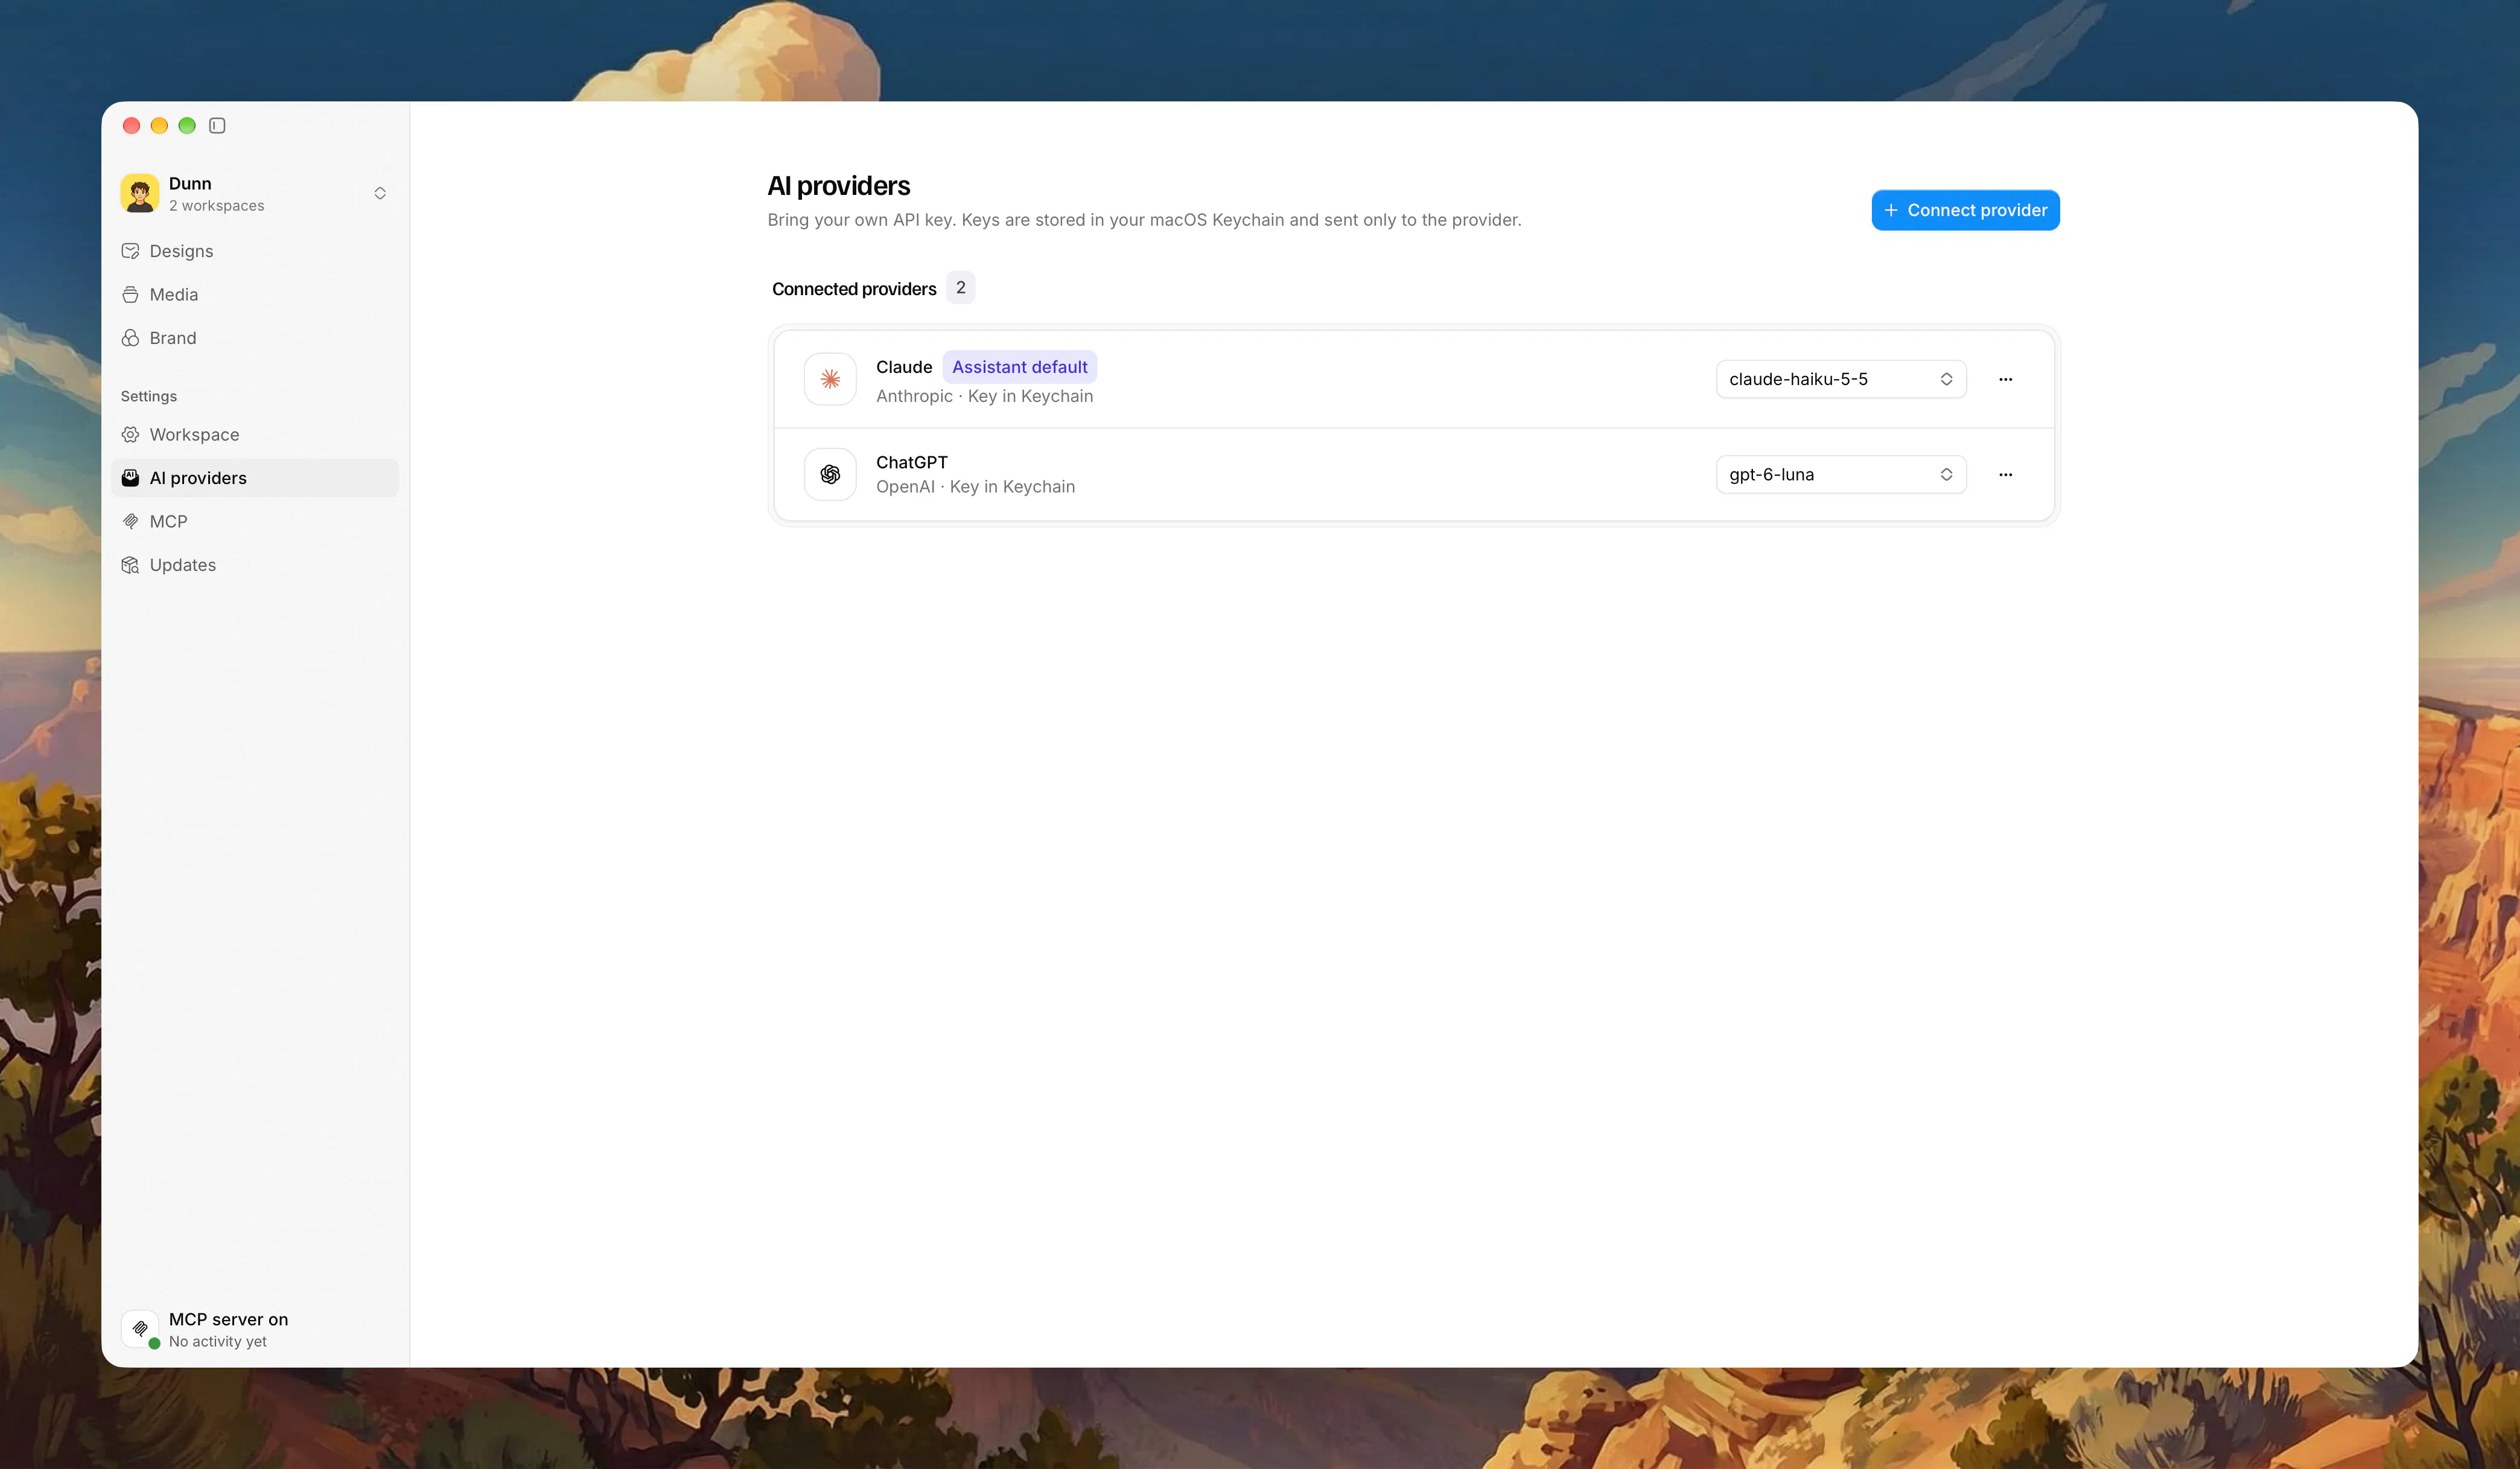The height and width of the screenshot is (1469, 2520).
Task: Click the AI providers page heading
Action: coord(838,186)
